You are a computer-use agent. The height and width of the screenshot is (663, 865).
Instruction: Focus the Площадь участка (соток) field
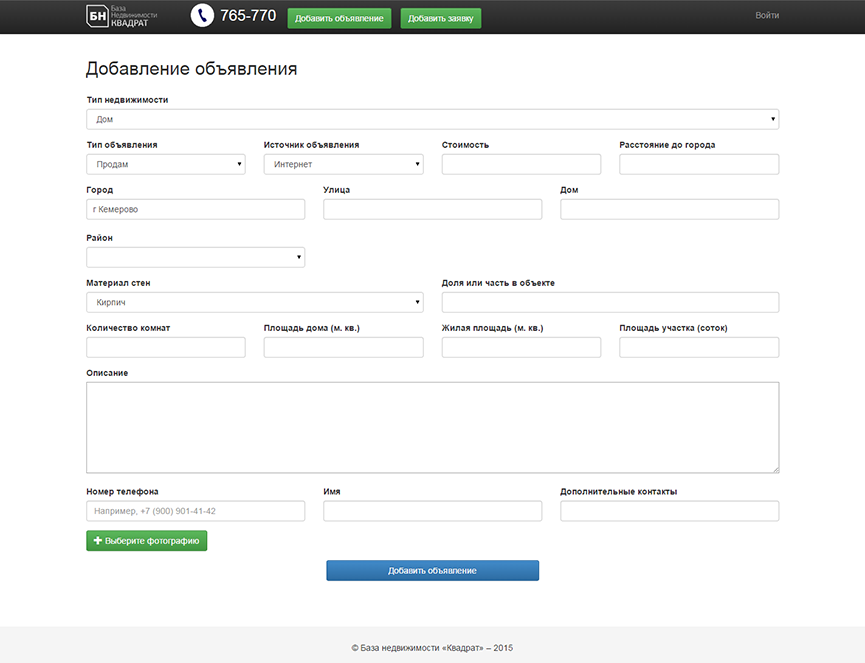[x=699, y=347]
